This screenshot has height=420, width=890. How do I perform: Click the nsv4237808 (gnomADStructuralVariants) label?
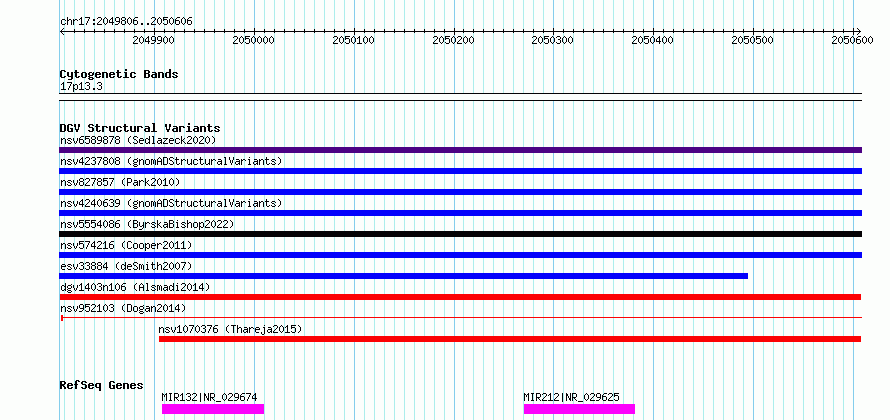click(171, 161)
